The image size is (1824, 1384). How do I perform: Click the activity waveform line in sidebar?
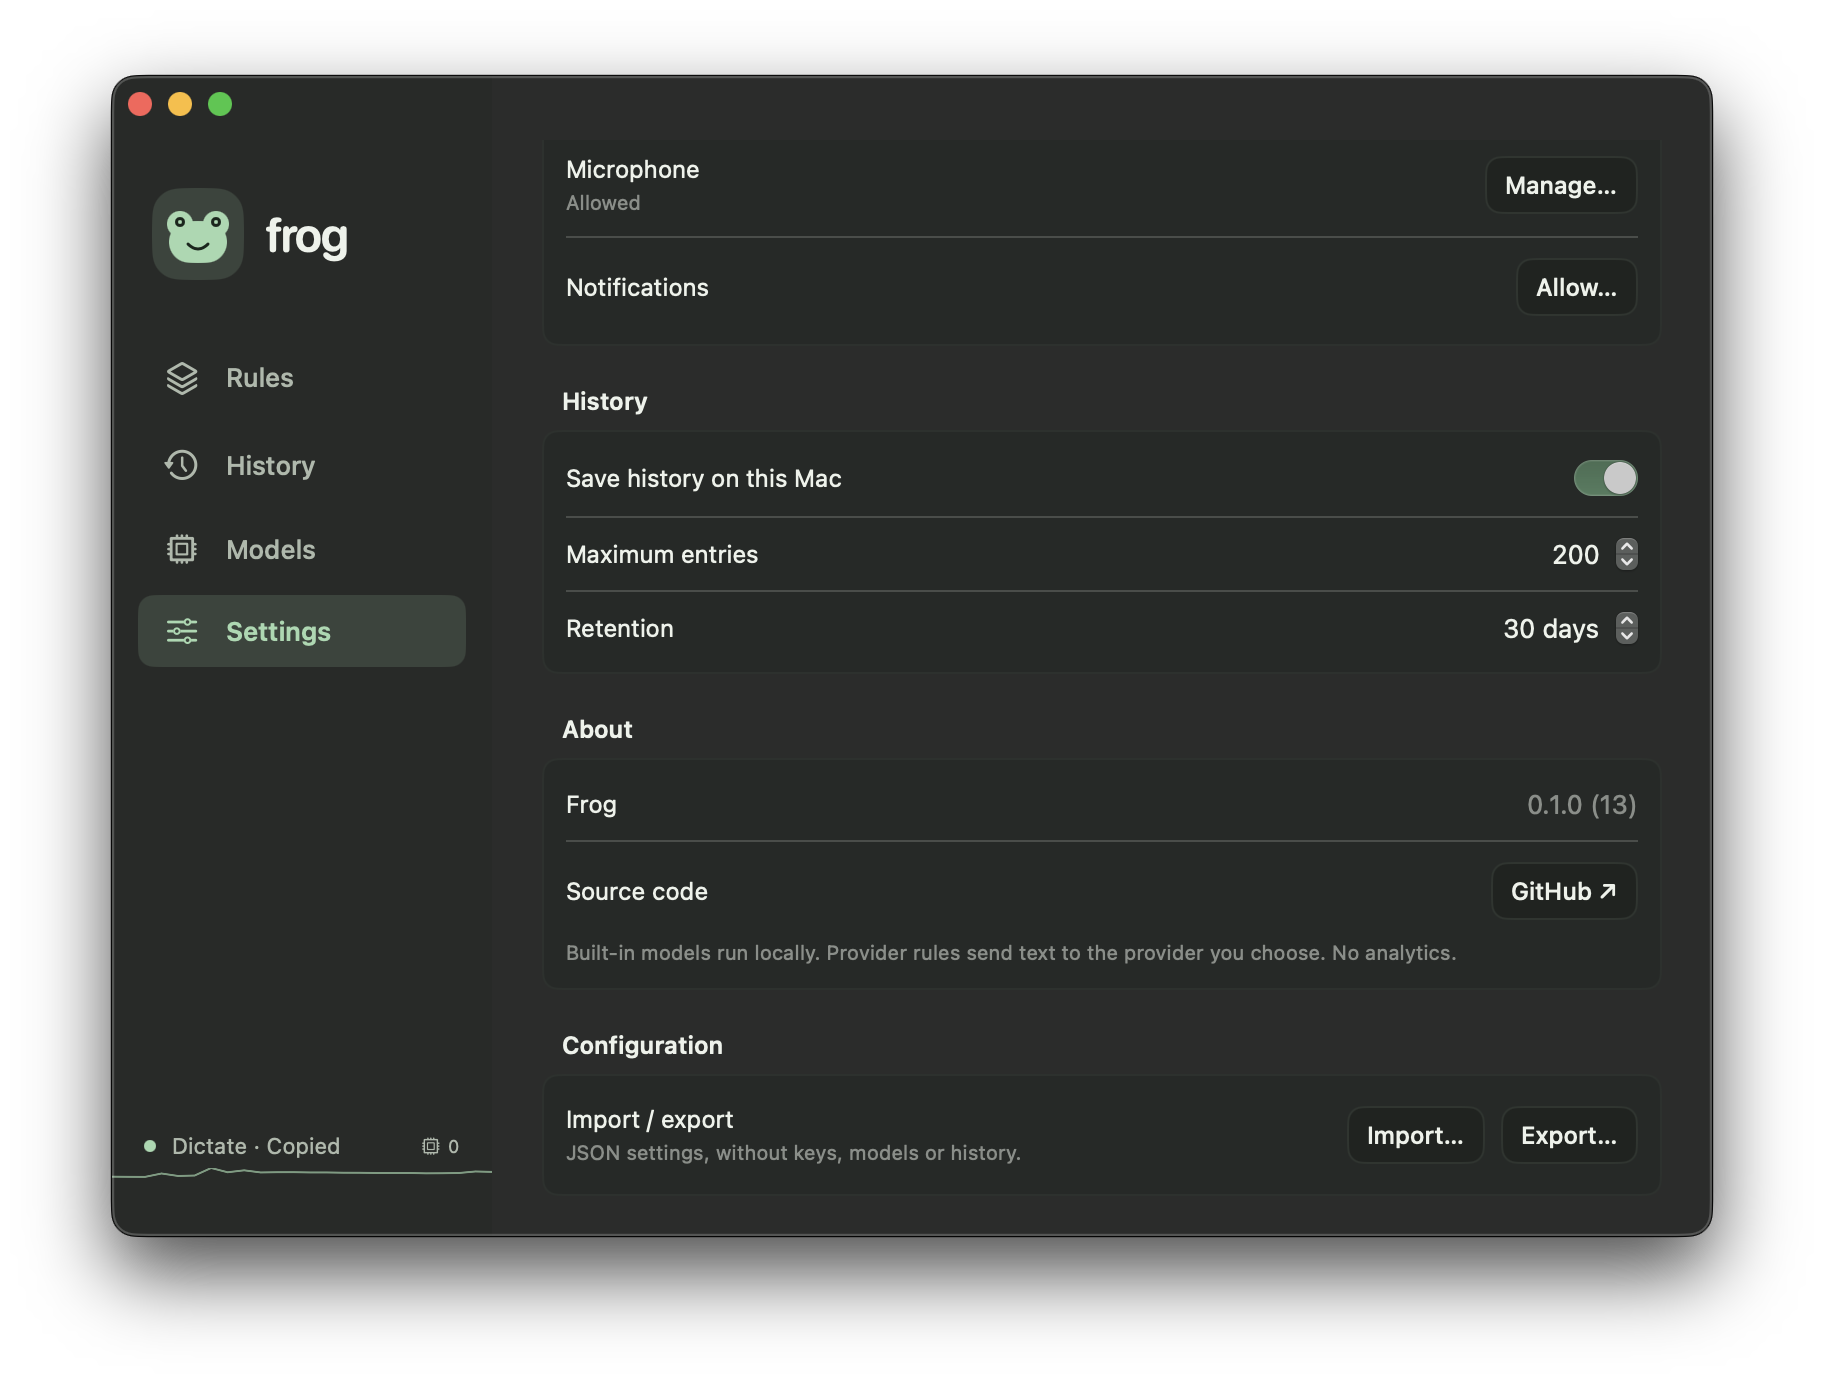302,1172
